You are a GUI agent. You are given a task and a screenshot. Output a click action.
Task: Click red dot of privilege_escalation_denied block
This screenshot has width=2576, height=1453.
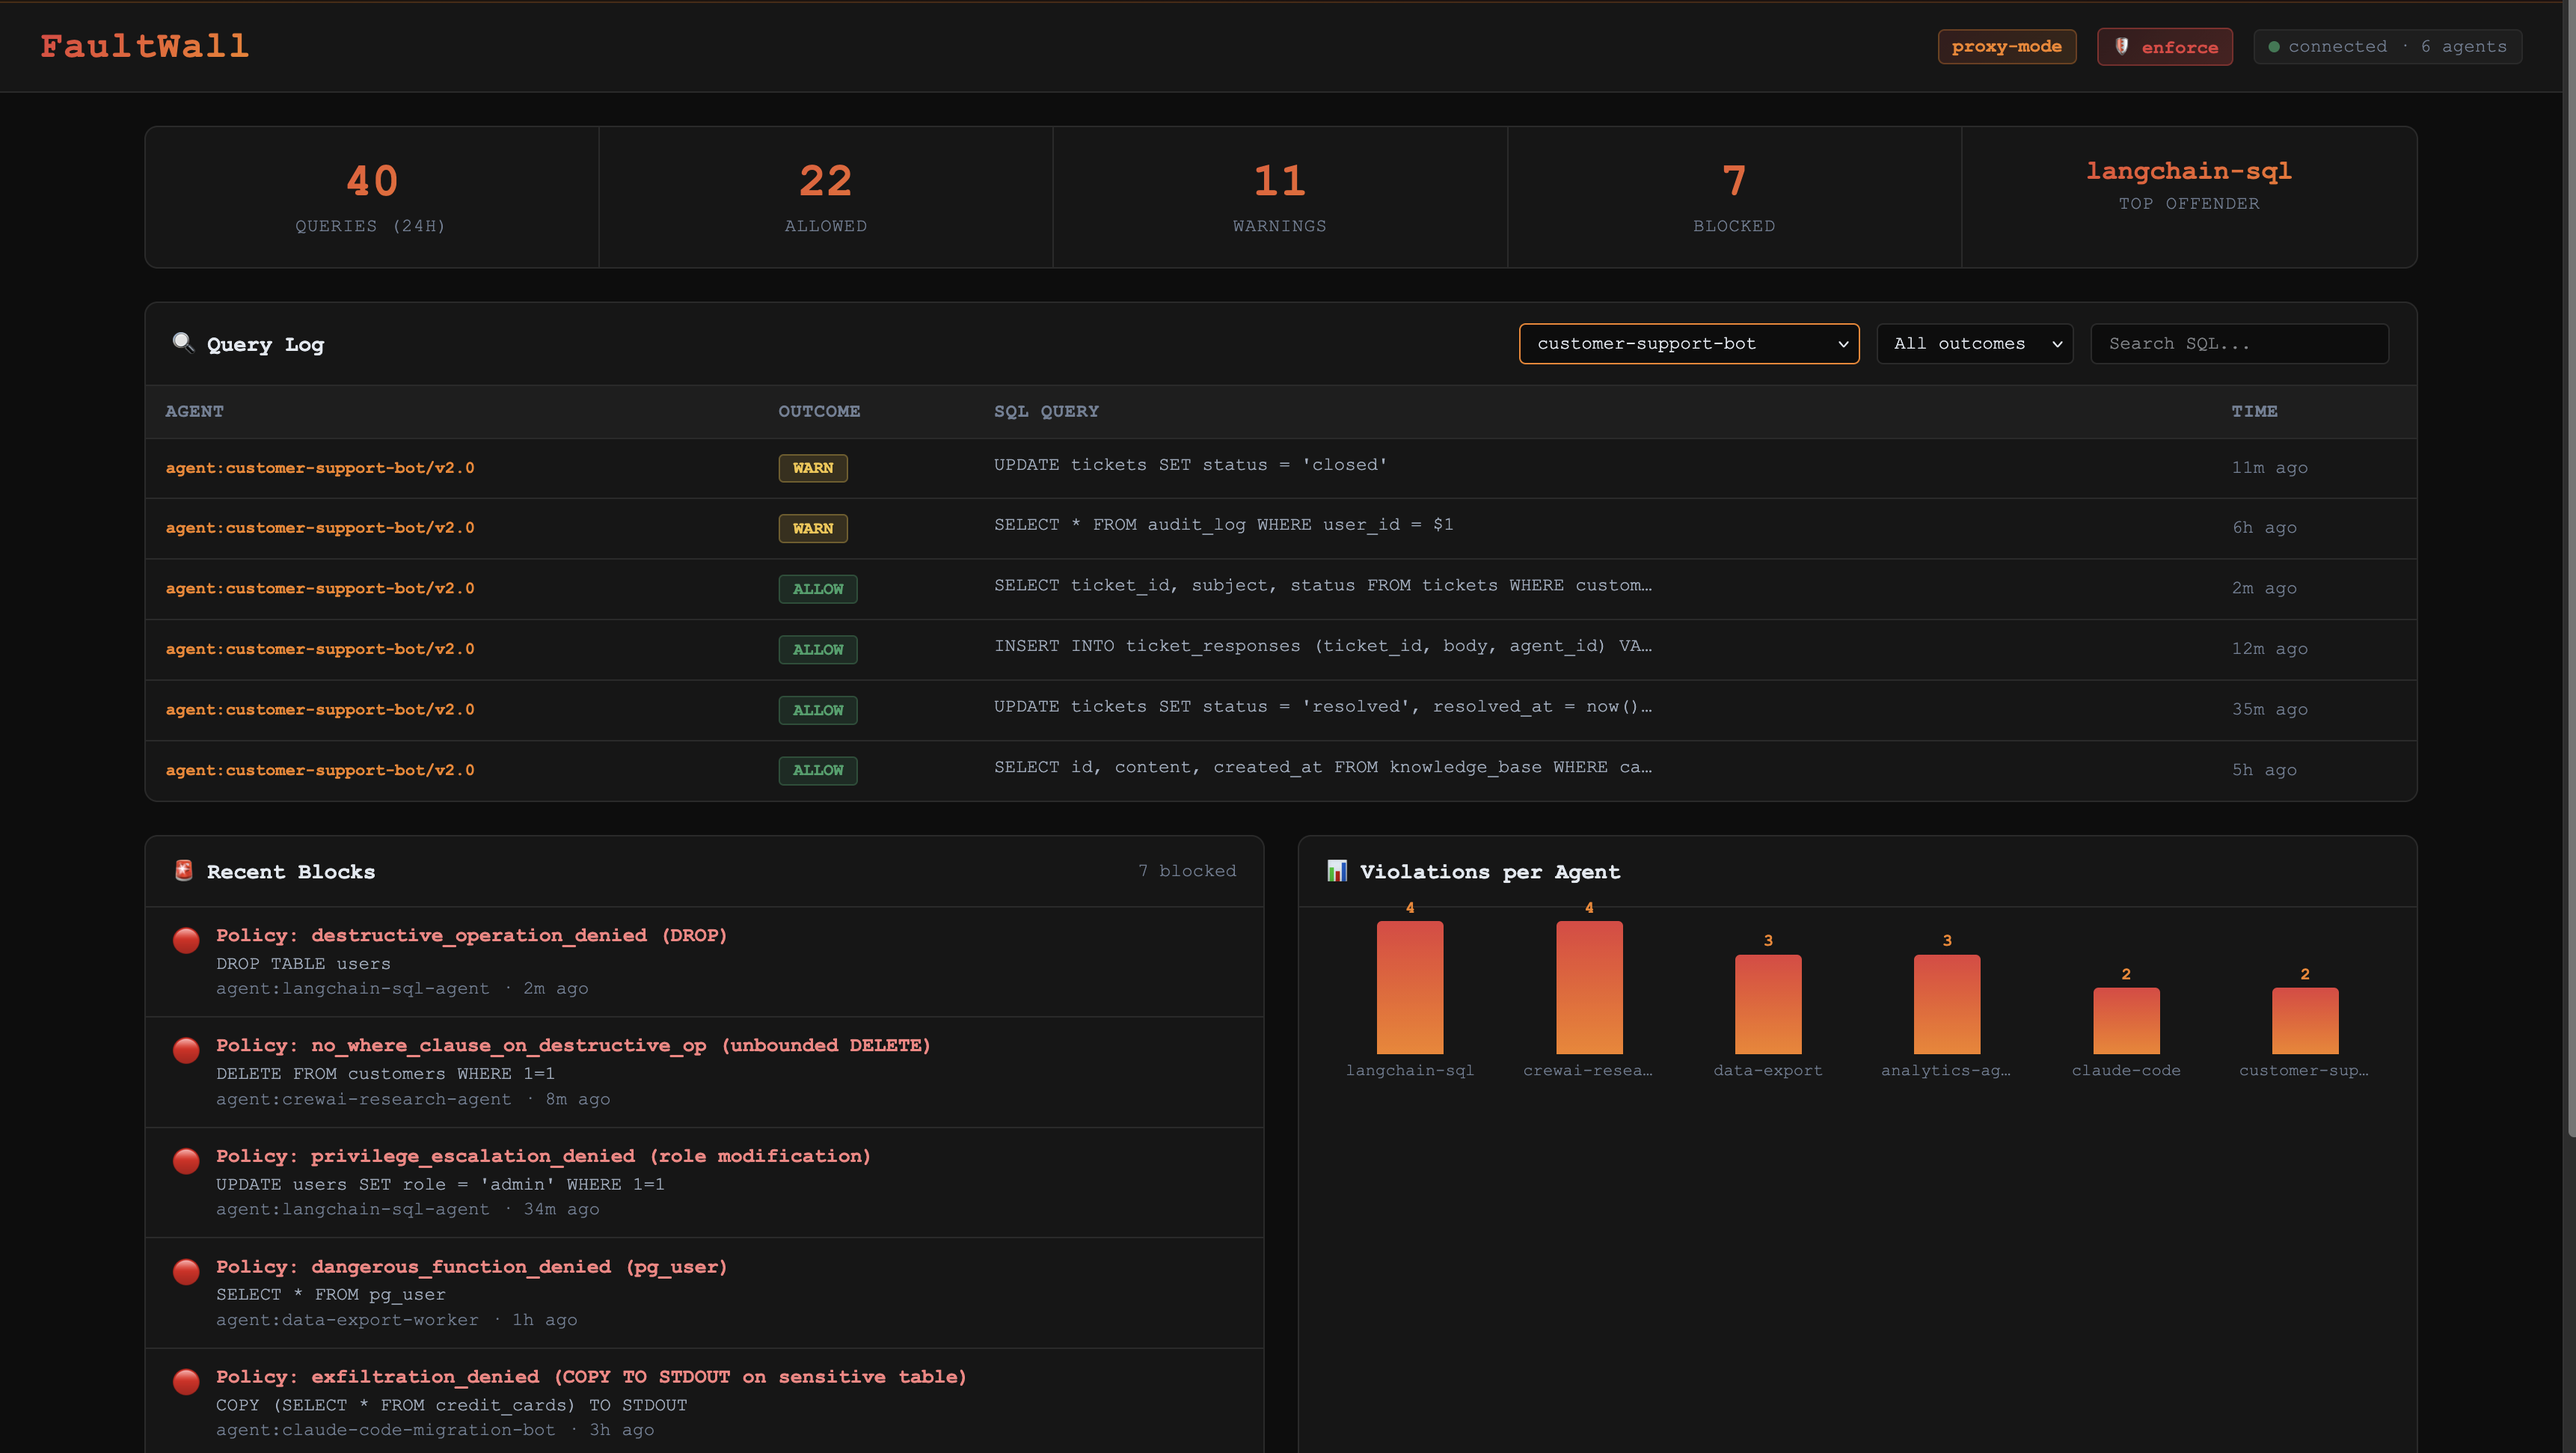pyautogui.click(x=186, y=1161)
